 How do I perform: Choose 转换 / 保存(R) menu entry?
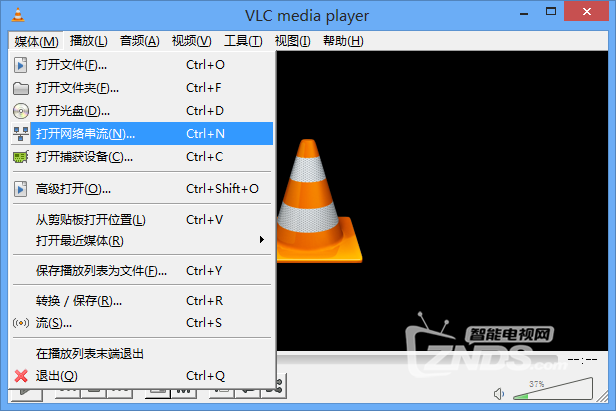point(141,301)
